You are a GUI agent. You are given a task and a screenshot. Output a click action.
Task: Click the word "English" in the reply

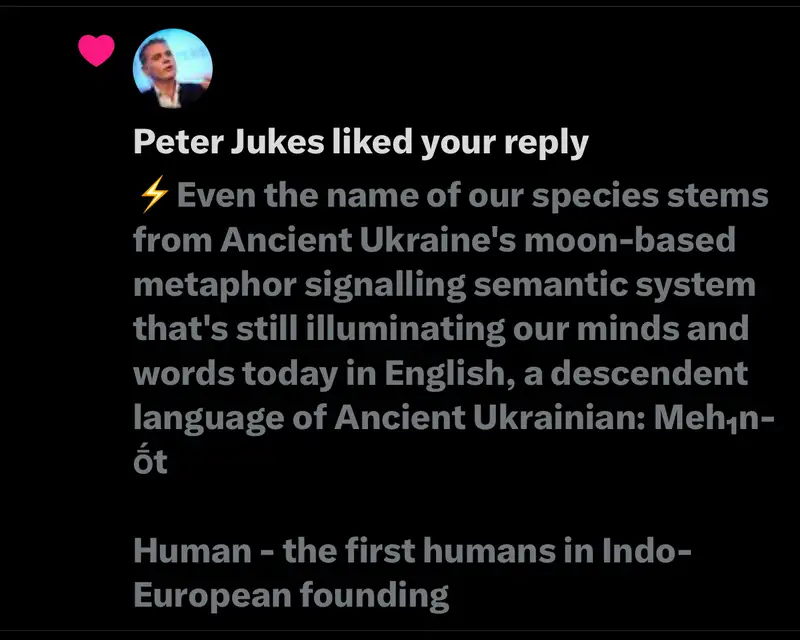coord(494,373)
